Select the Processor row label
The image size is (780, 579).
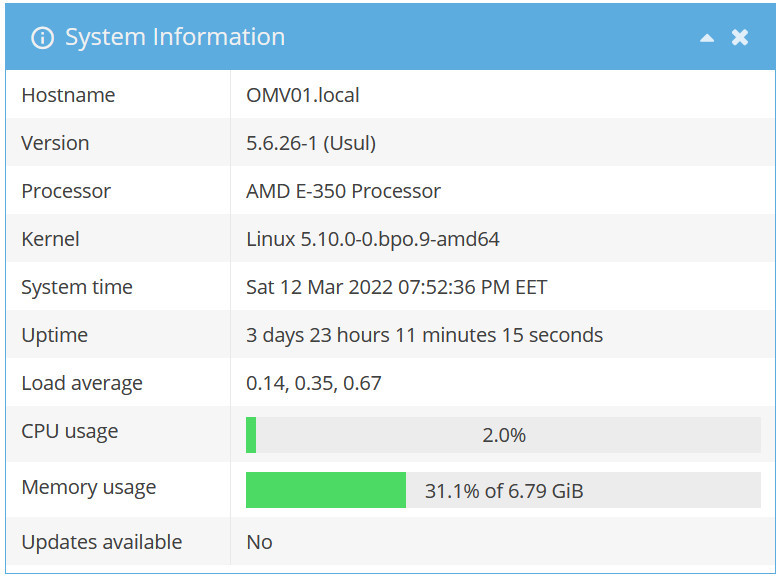coord(66,191)
